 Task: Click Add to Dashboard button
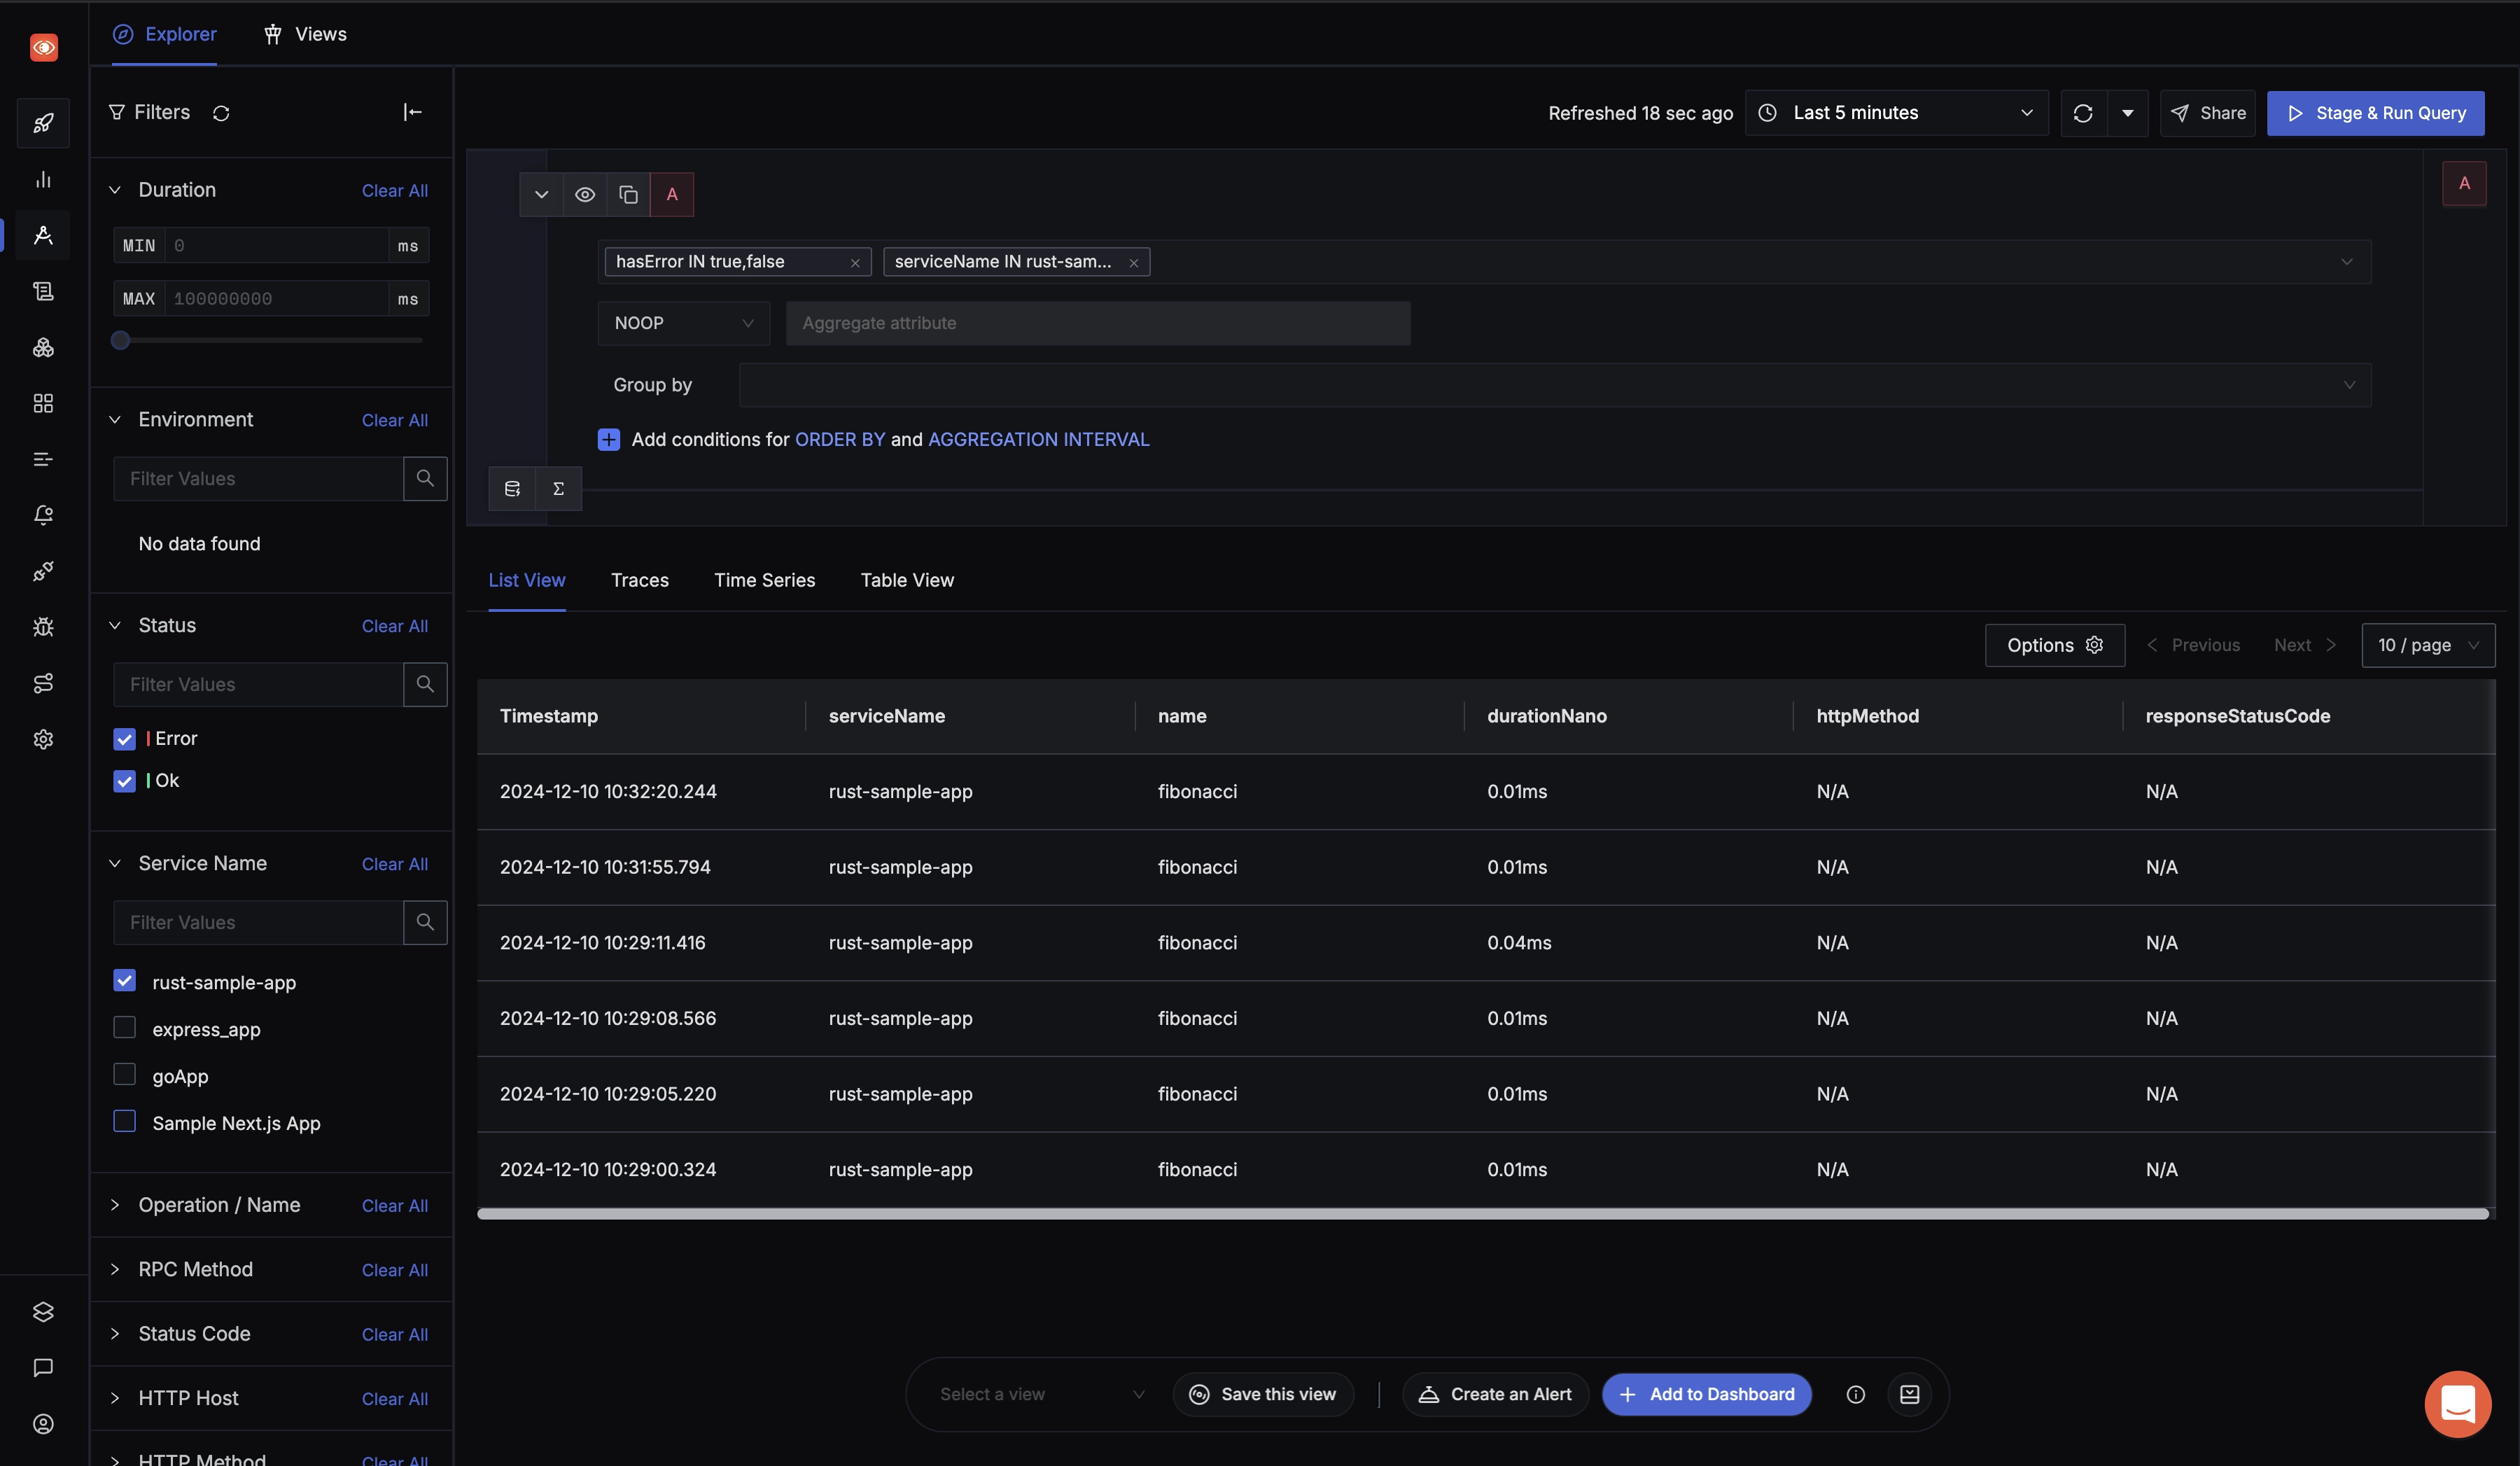coord(1706,1394)
